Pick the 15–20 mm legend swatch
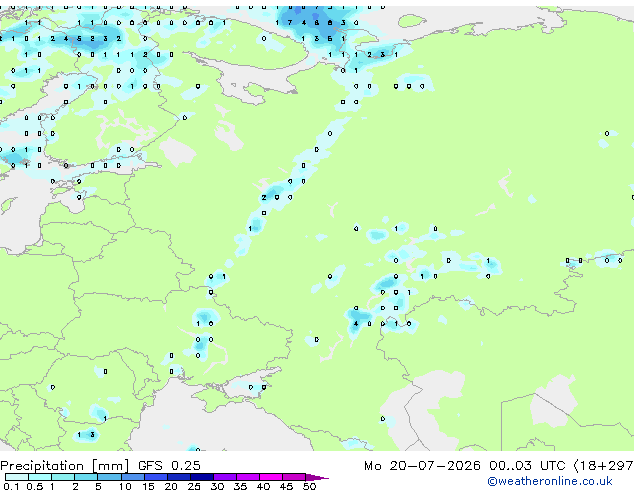This screenshot has width=634, height=490. pyautogui.click(x=155, y=477)
